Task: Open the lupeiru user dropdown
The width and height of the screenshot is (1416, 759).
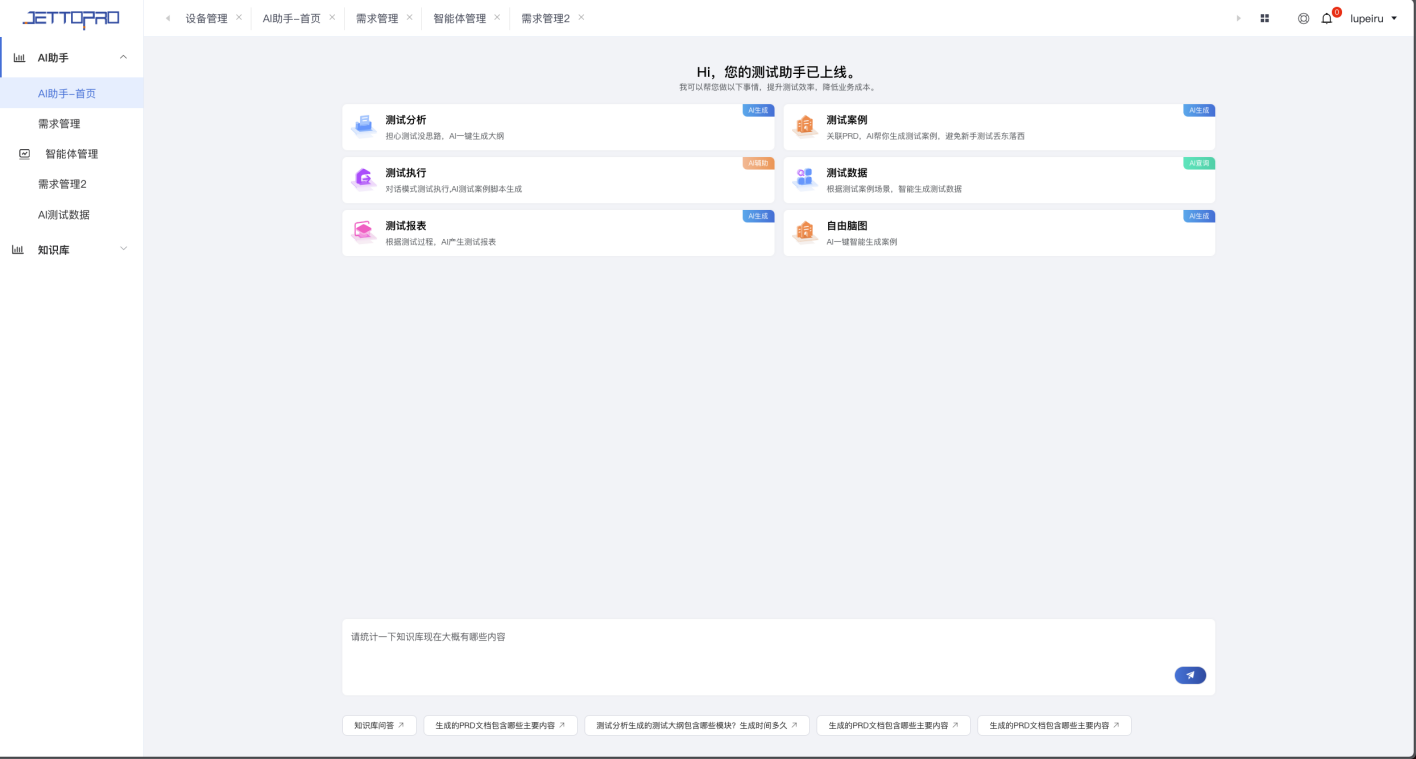Action: tap(1374, 18)
